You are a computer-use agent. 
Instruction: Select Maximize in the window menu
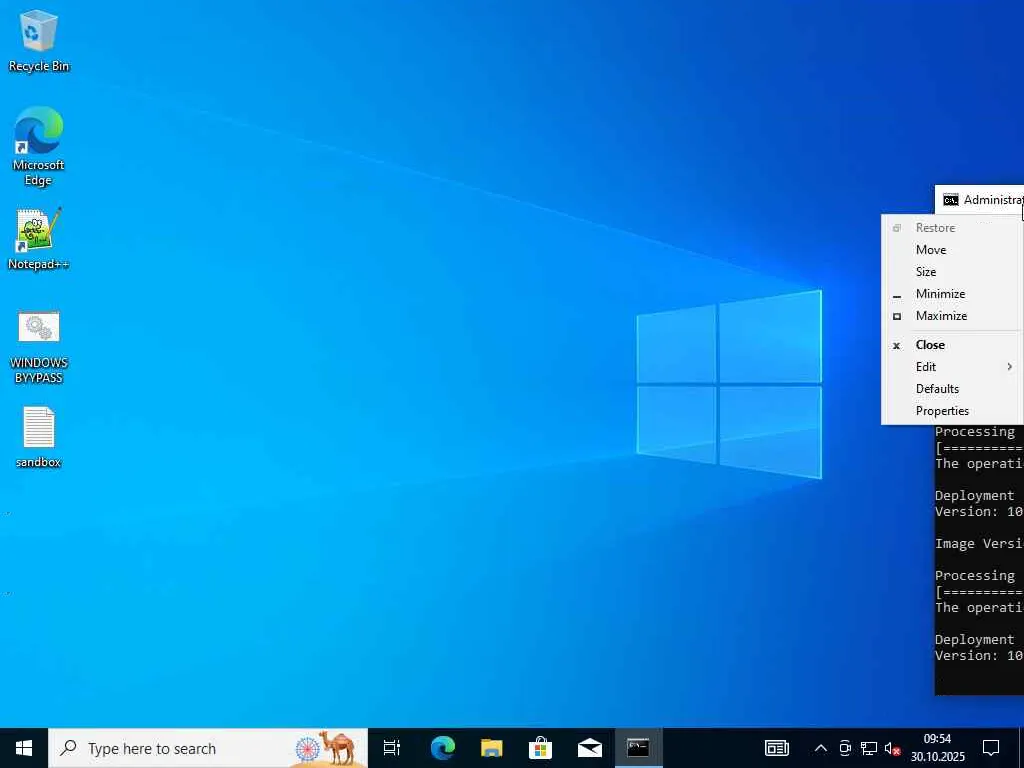tap(952, 316)
